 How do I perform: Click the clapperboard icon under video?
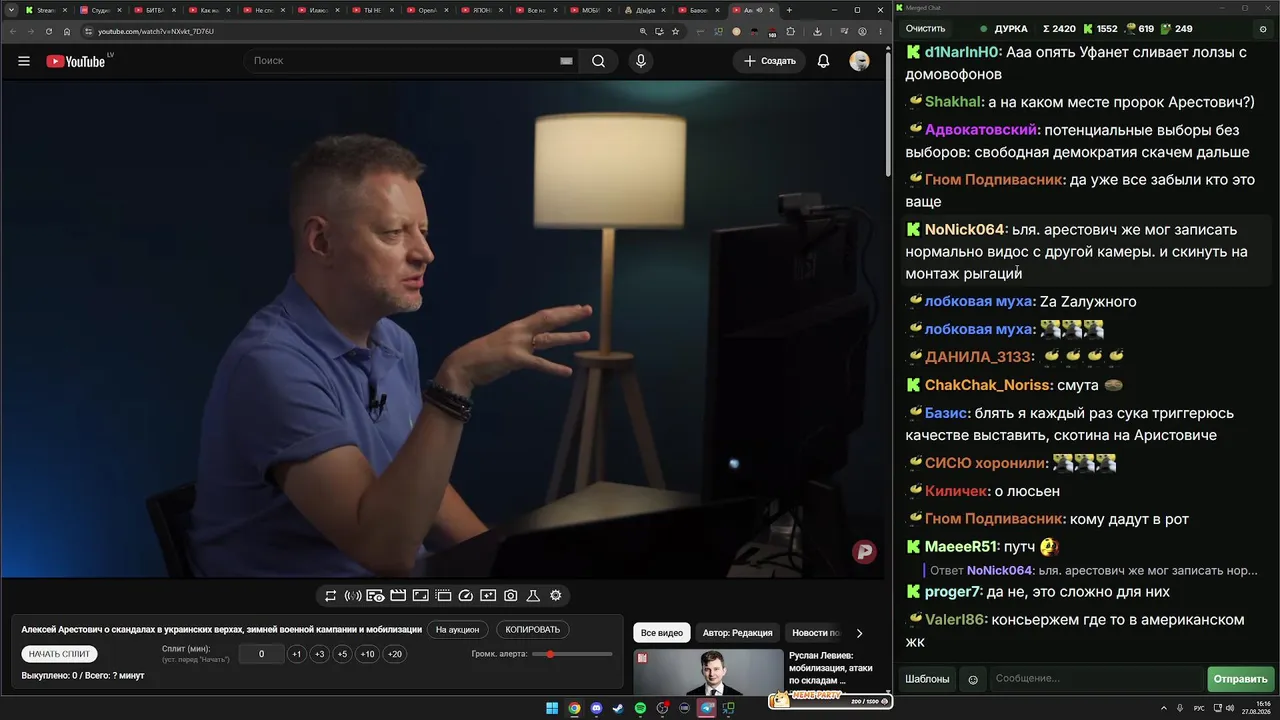(398, 596)
